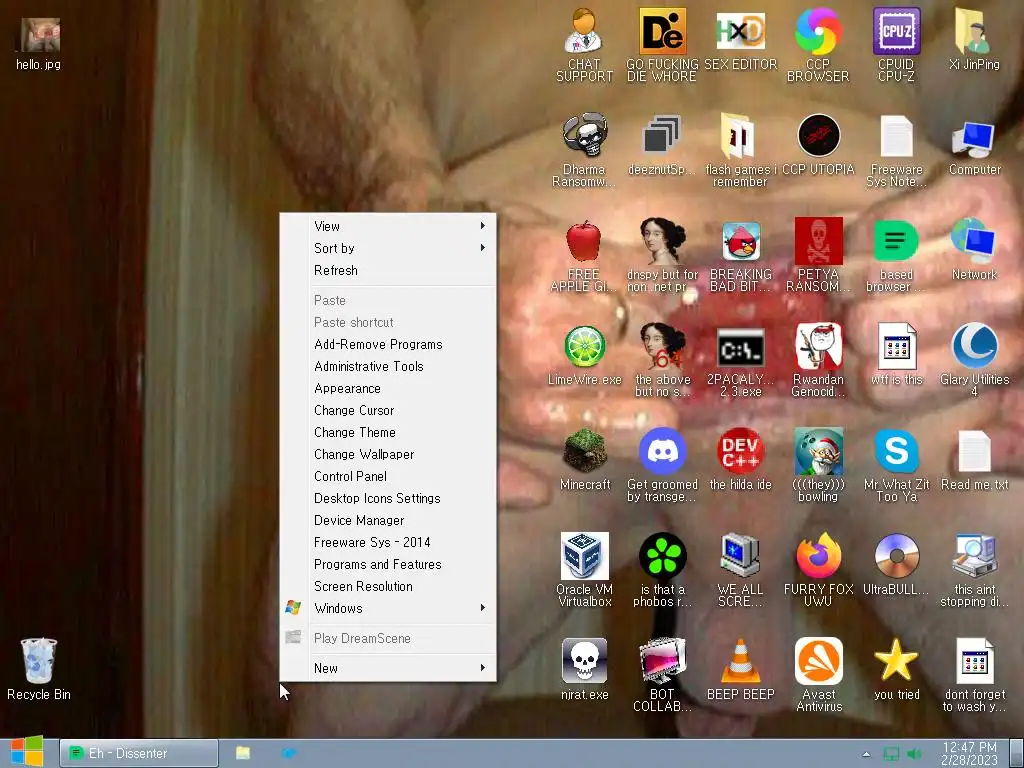Open the volume speaker tray icon
Viewport: 1024px width, 768px height.
[x=914, y=754]
